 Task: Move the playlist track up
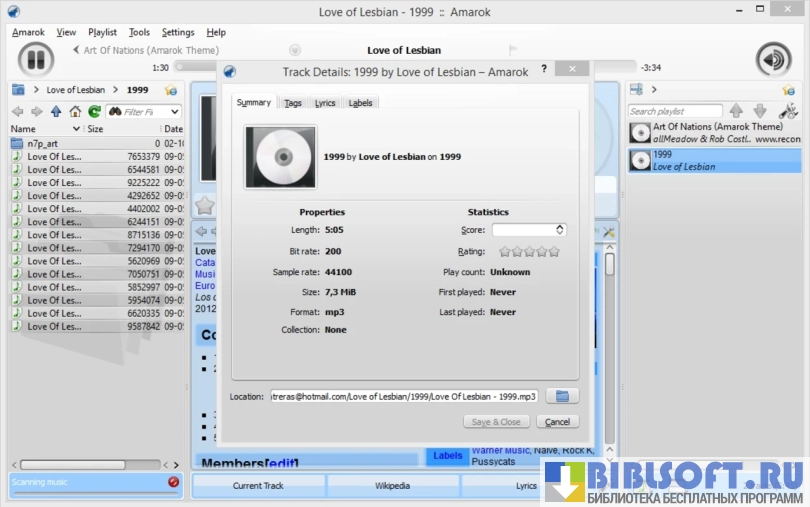736,111
